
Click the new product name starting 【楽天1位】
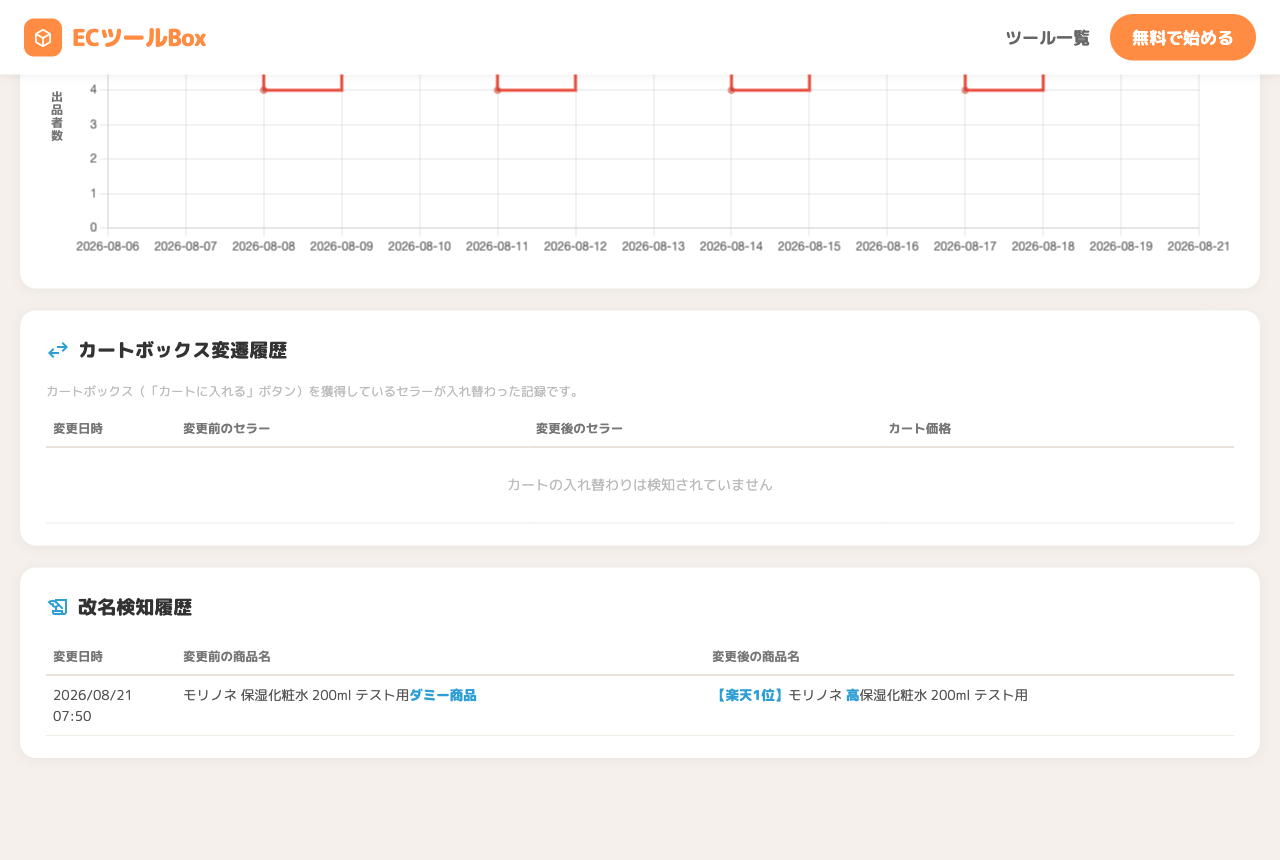pos(870,695)
